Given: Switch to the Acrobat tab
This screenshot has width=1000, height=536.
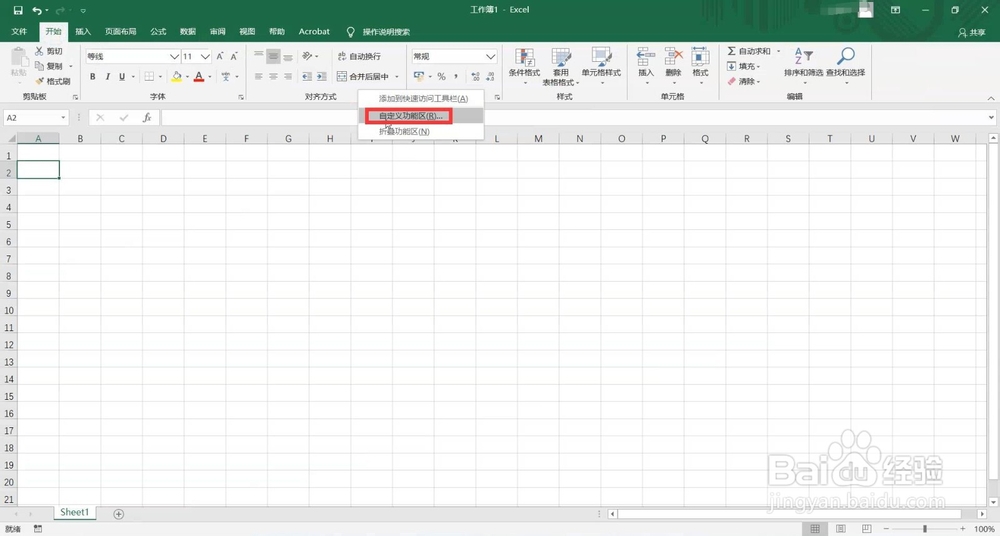Looking at the screenshot, I should pyautogui.click(x=314, y=31).
